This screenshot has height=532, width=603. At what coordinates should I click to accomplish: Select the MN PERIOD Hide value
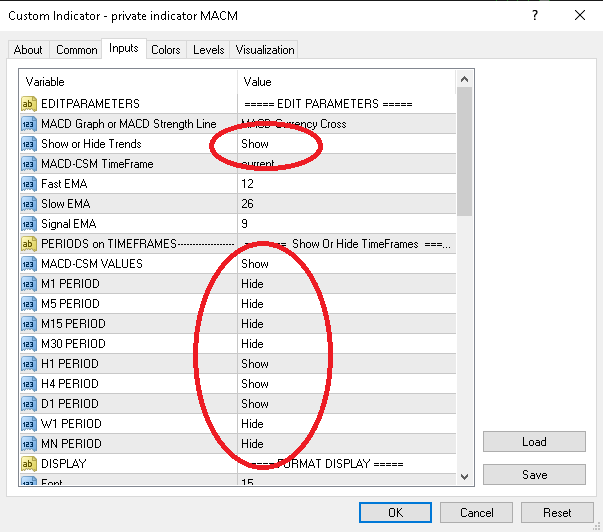pyautogui.click(x=252, y=444)
